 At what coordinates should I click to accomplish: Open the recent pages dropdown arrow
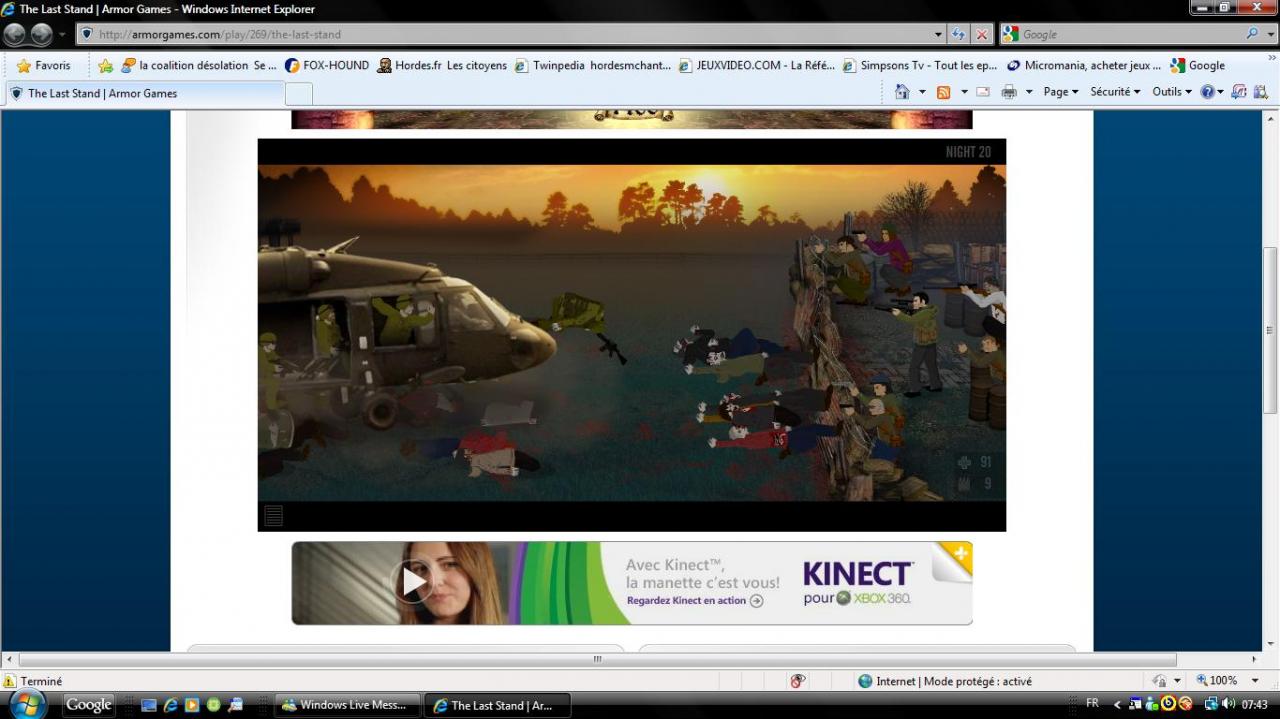click(62, 34)
